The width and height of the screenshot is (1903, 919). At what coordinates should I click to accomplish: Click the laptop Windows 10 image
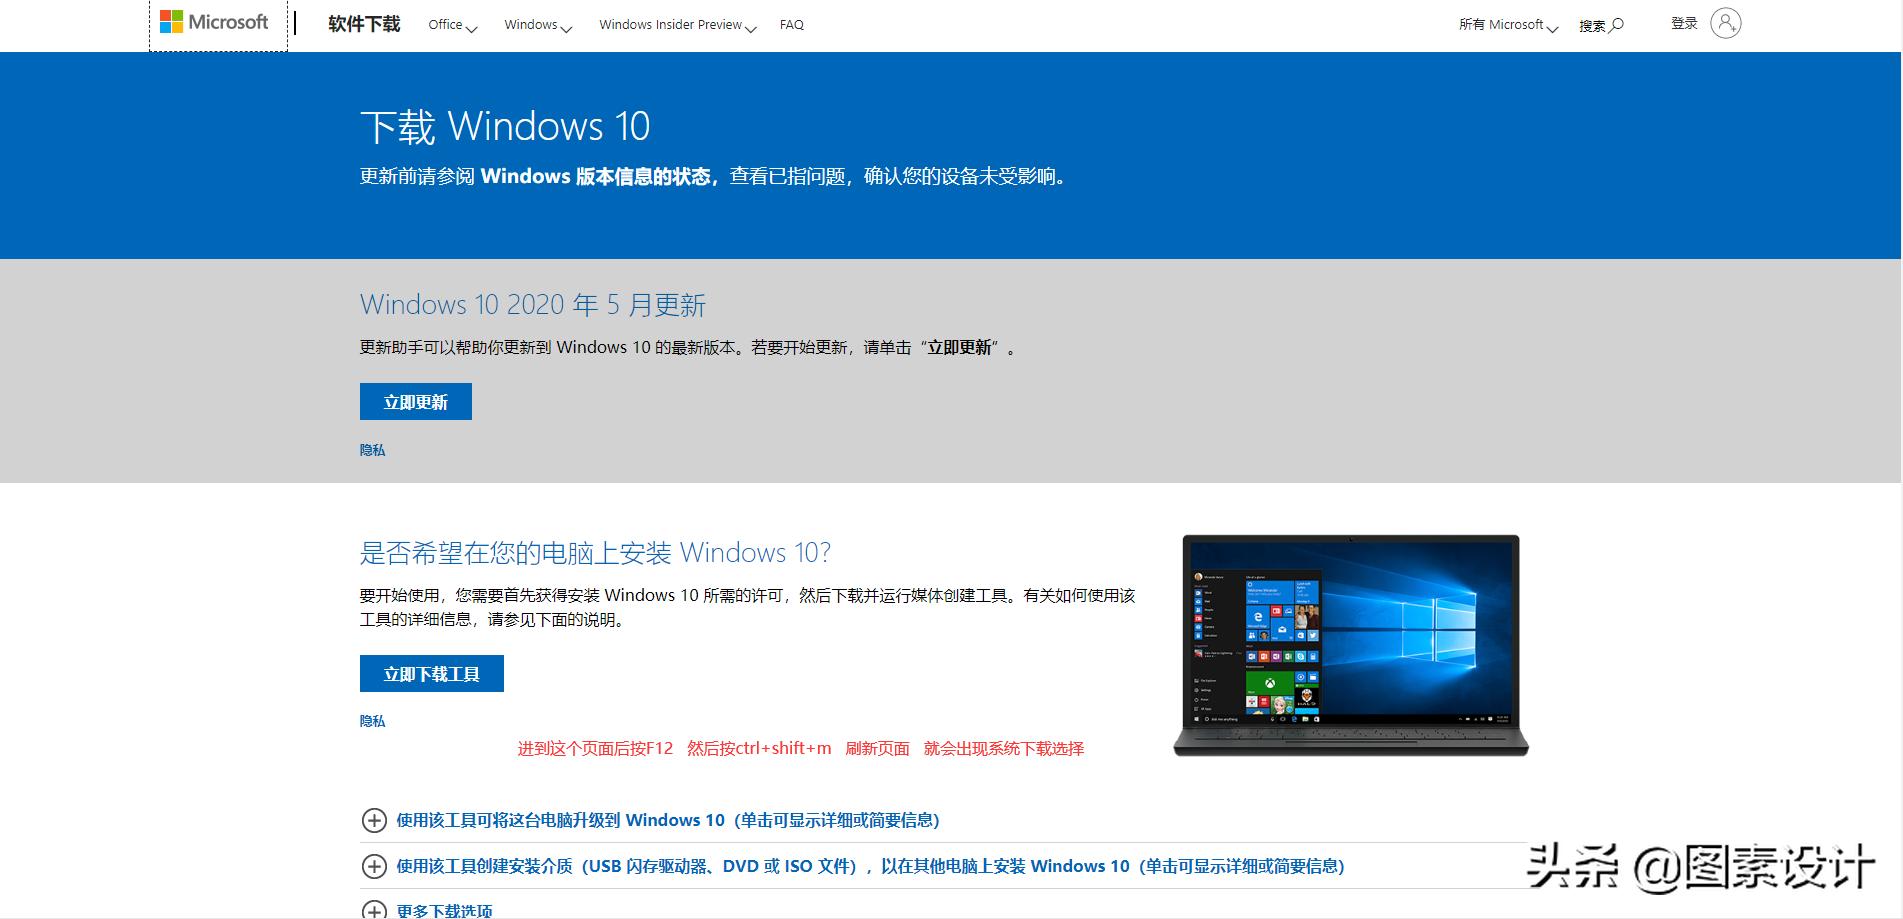pyautogui.click(x=1351, y=645)
